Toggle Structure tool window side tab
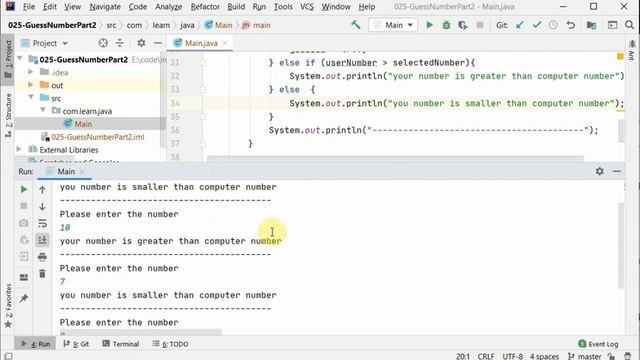Viewport: 640px width, 360px height. click(x=8, y=115)
